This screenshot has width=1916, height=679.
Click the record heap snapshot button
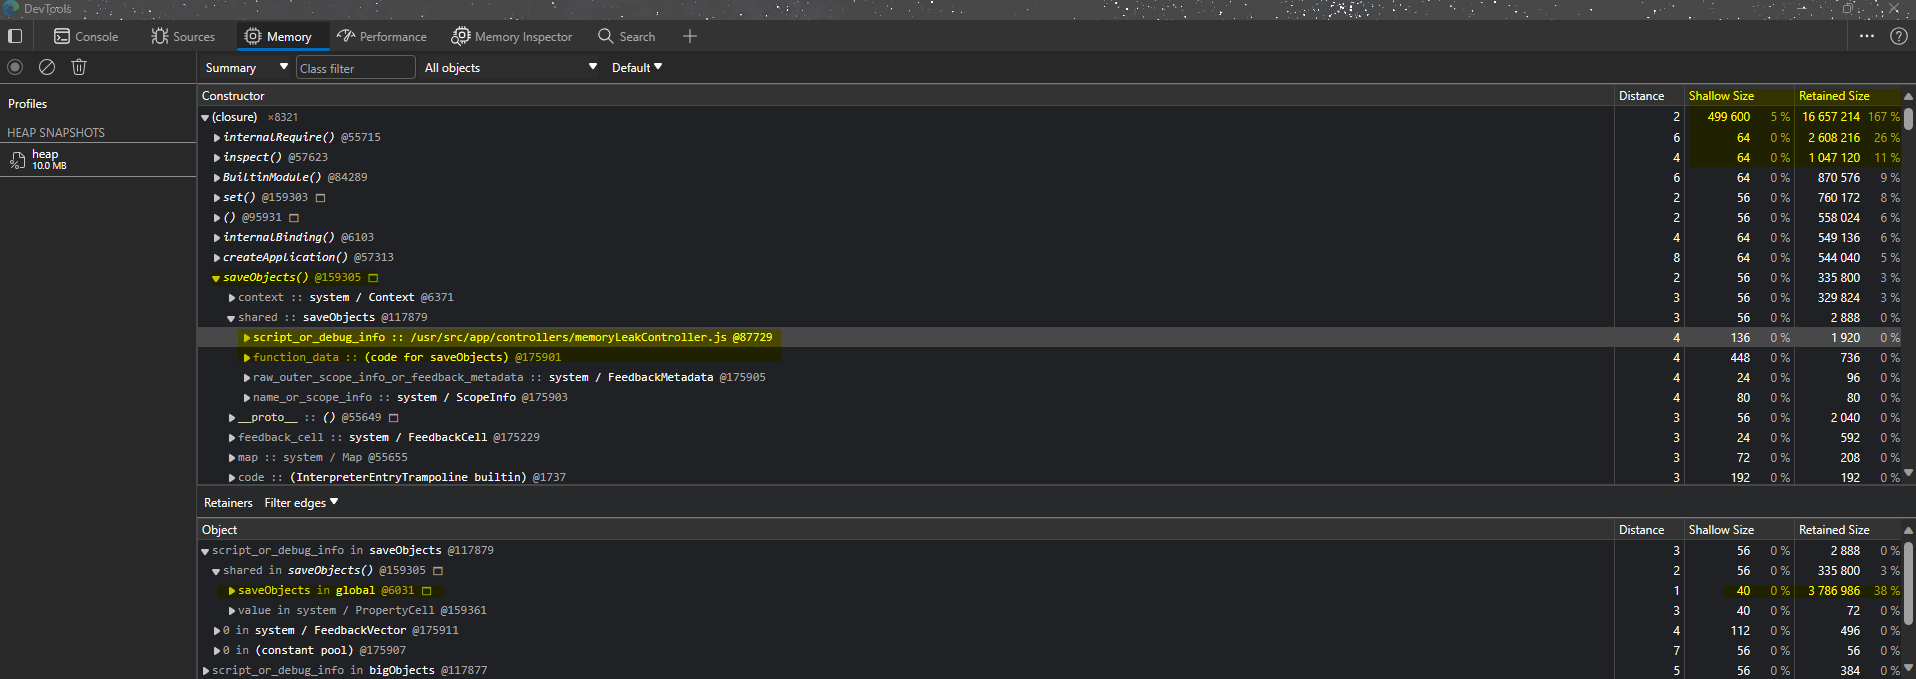point(15,67)
